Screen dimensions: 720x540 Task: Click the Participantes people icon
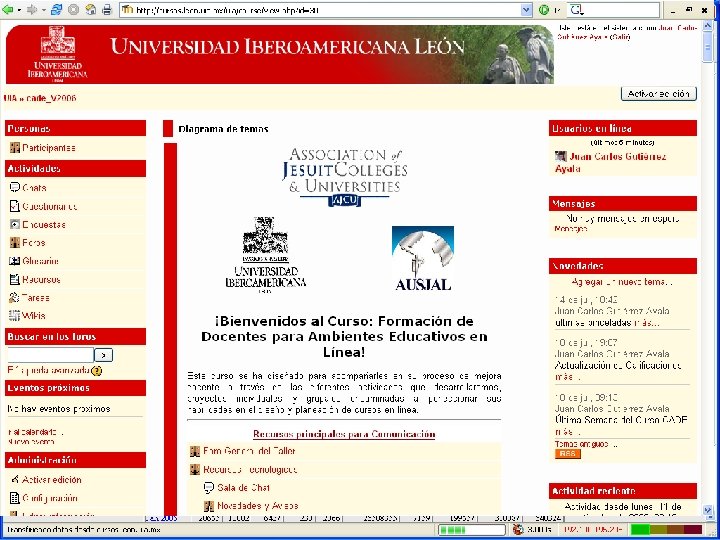pyautogui.click(x=15, y=148)
